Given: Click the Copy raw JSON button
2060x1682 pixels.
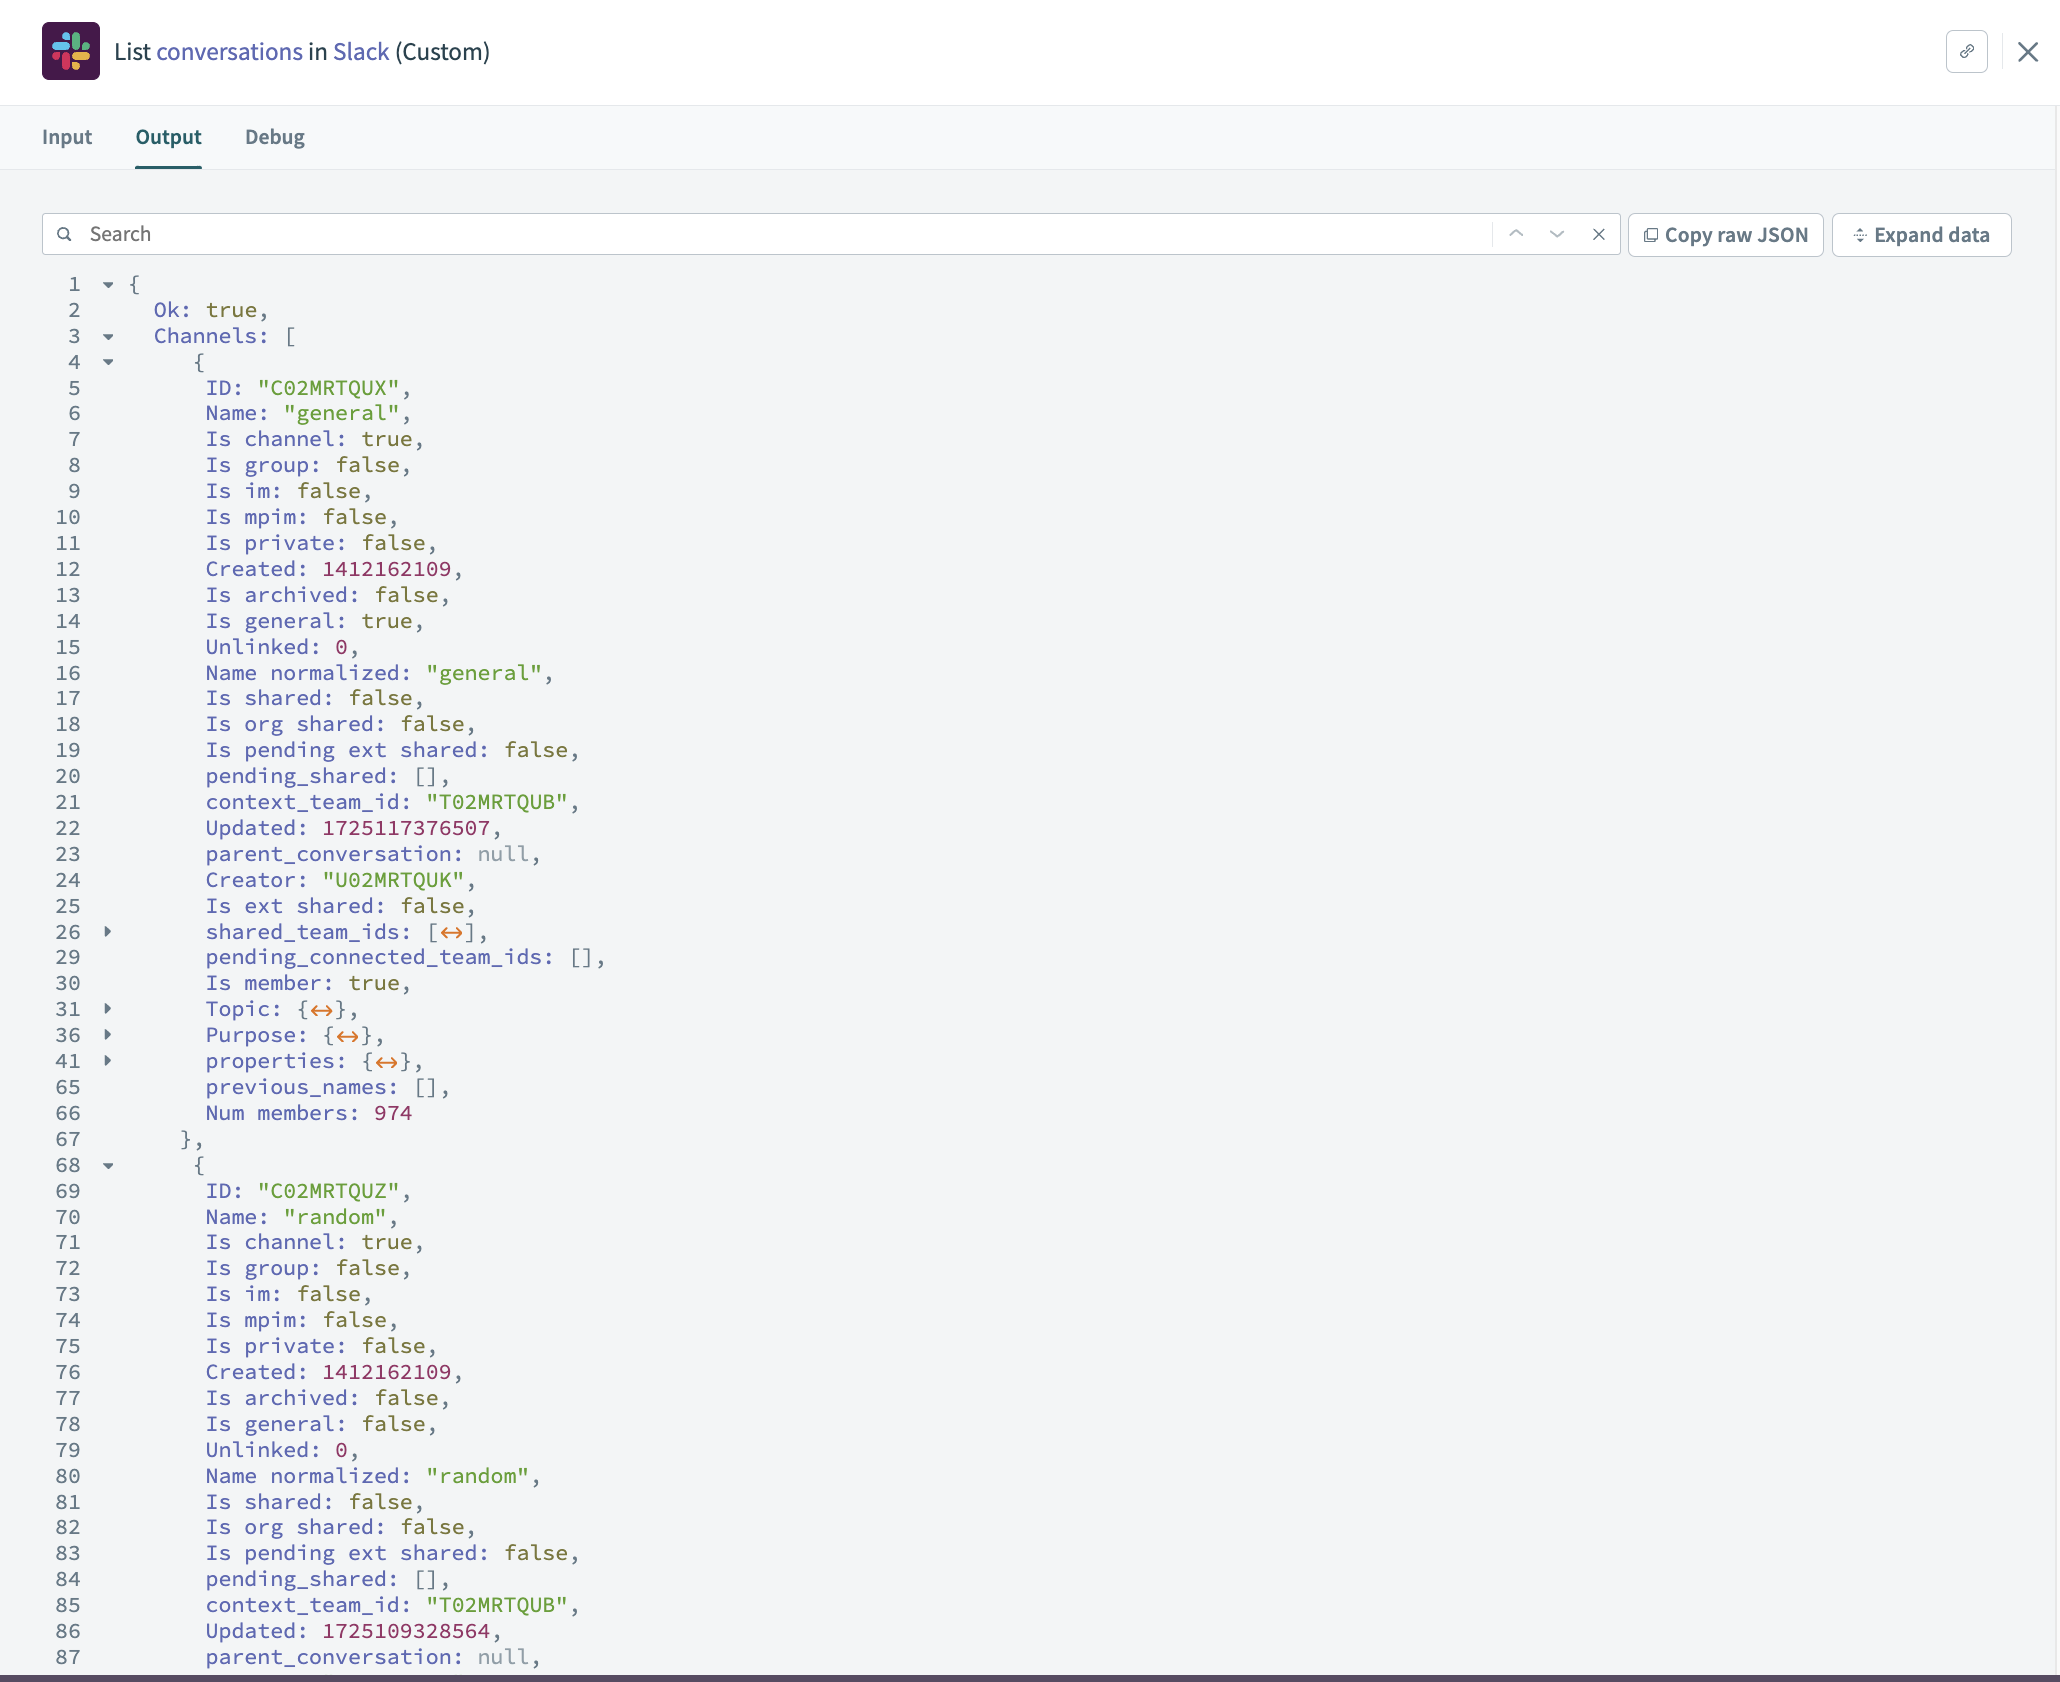Looking at the screenshot, I should click(1725, 234).
